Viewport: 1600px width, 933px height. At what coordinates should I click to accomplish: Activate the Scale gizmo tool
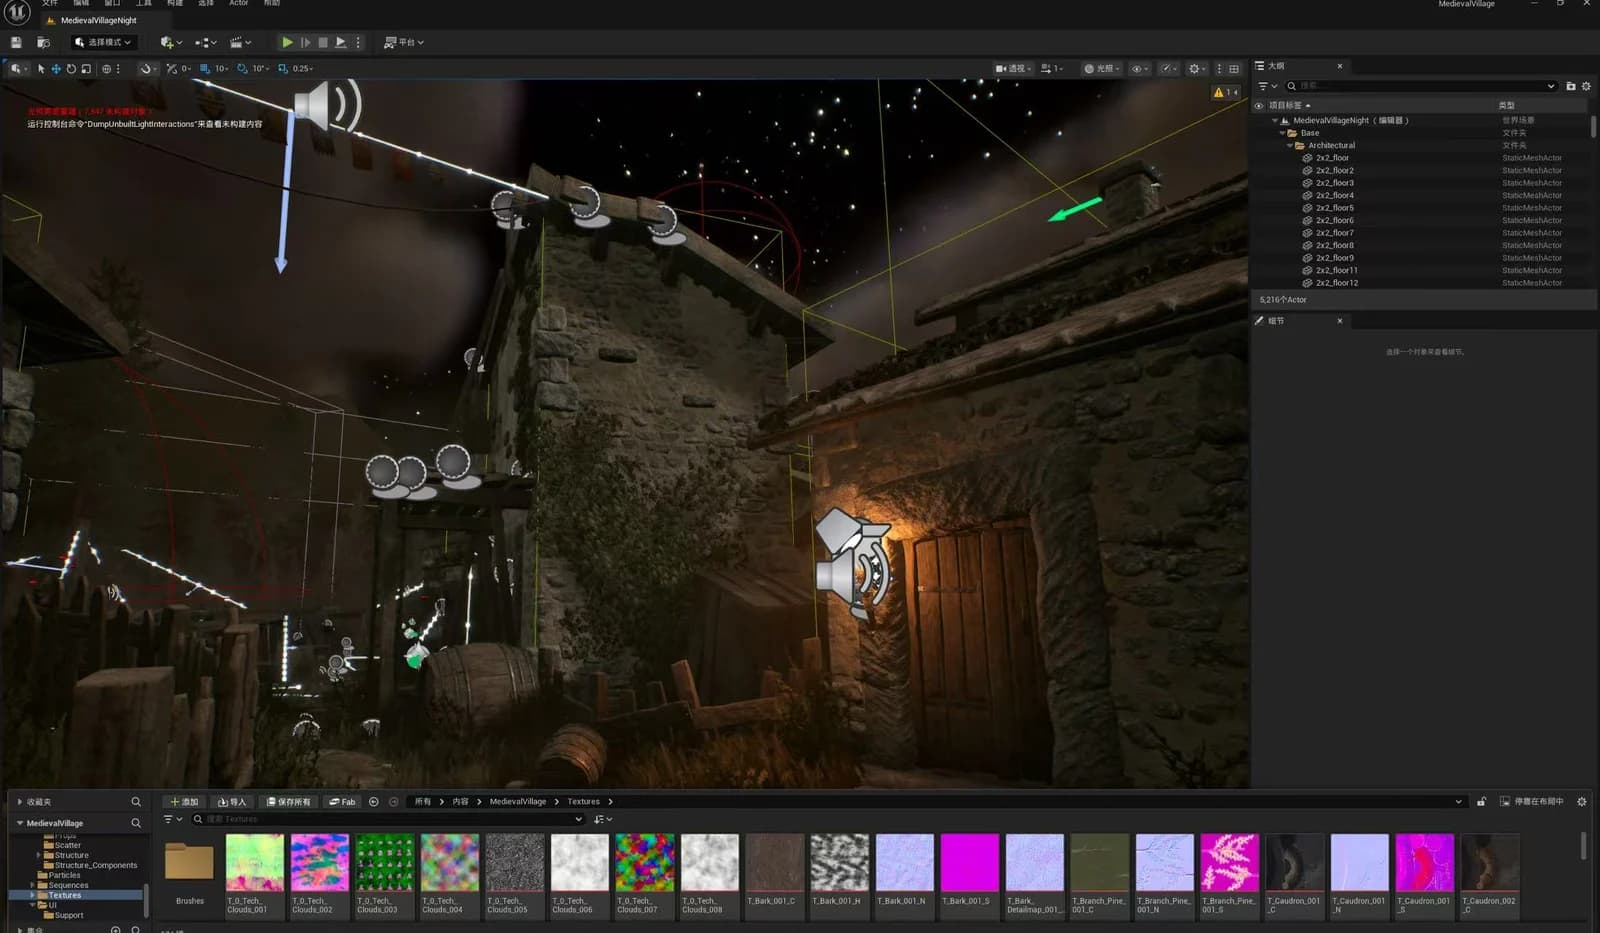[x=86, y=69]
